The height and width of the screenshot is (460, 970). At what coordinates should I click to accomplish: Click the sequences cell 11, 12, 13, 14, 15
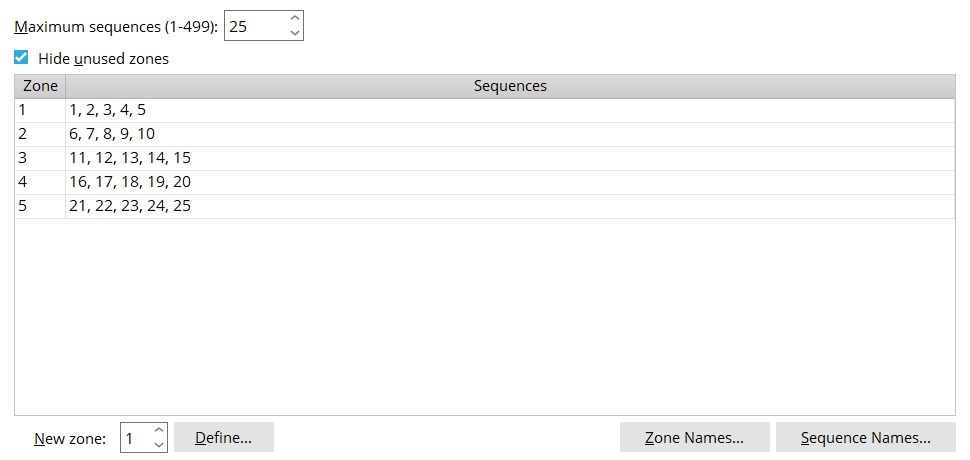click(510, 158)
